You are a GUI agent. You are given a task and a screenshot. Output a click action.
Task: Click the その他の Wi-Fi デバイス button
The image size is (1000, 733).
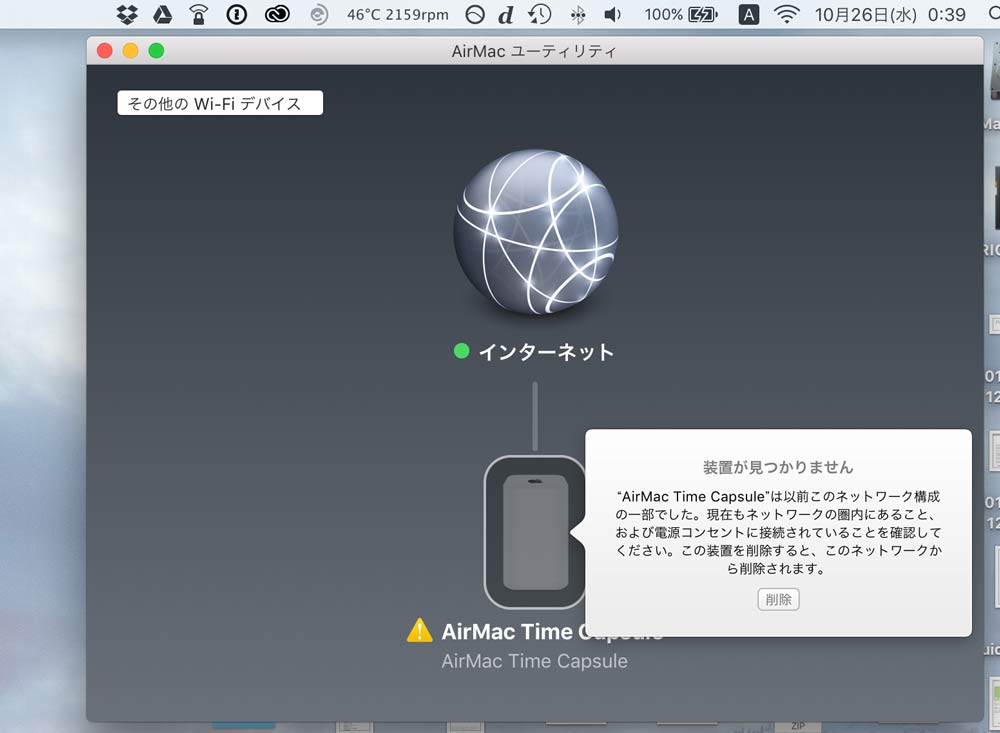point(220,103)
